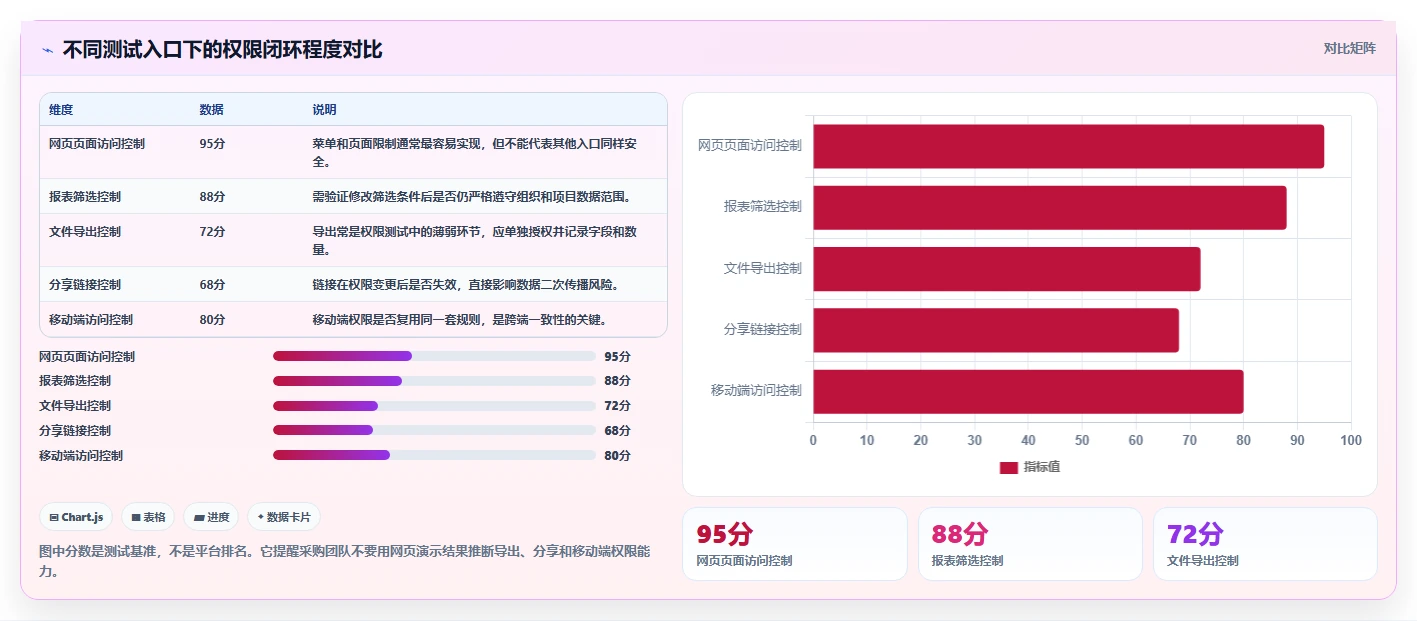Click the 100 tick on the chart x-axis
Screen dimensions: 1417x621
pyautogui.click(x=1351, y=441)
